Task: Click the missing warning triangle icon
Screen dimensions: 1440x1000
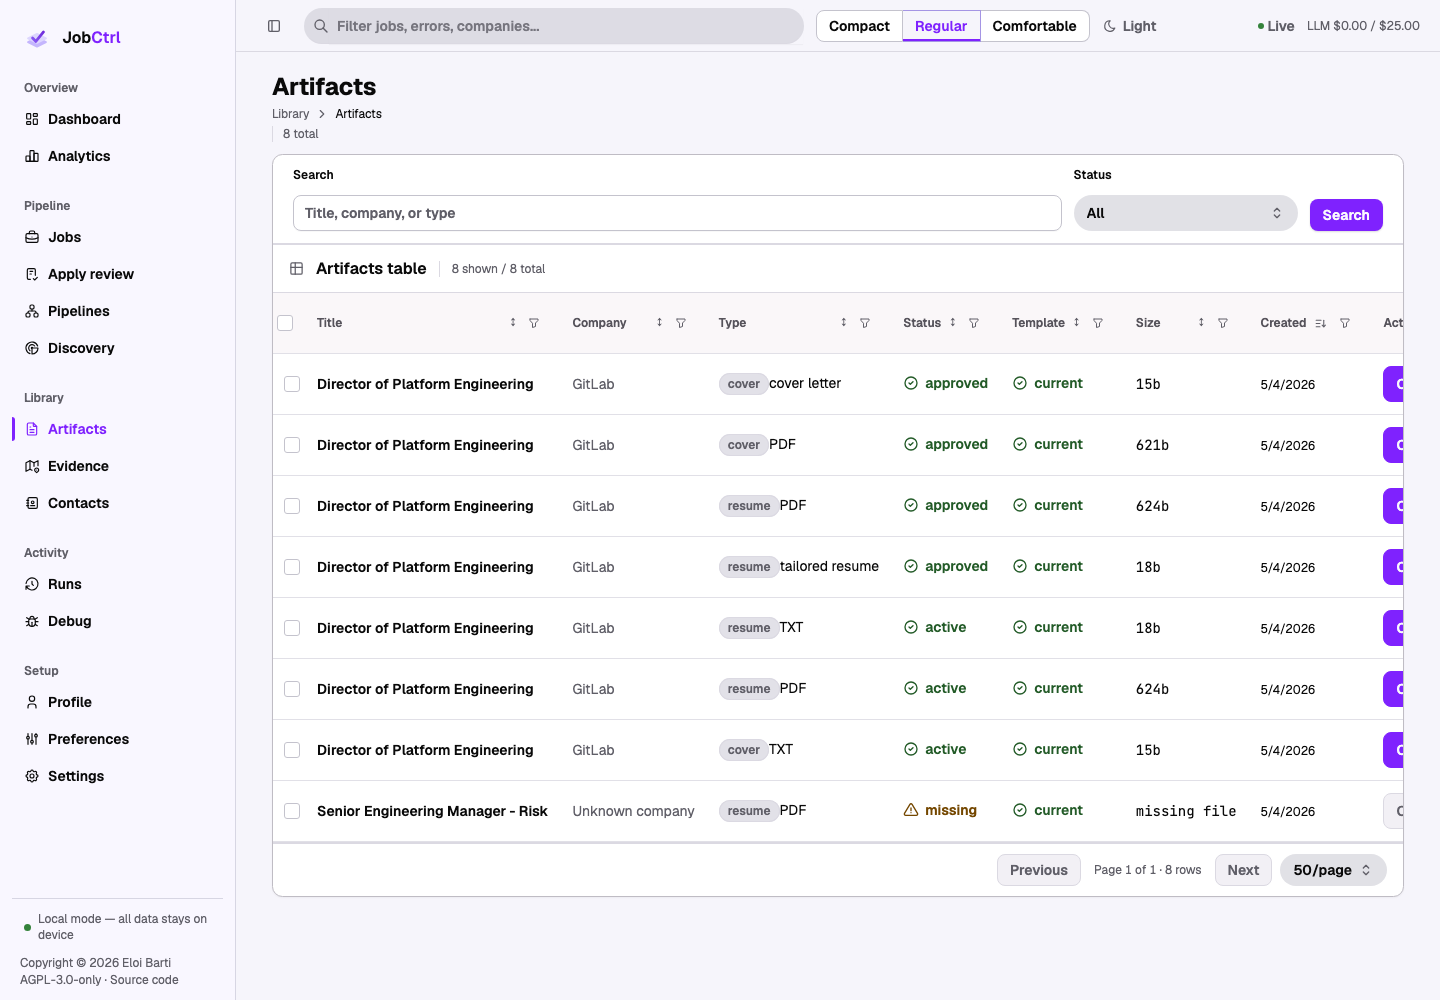Action: pyautogui.click(x=911, y=810)
